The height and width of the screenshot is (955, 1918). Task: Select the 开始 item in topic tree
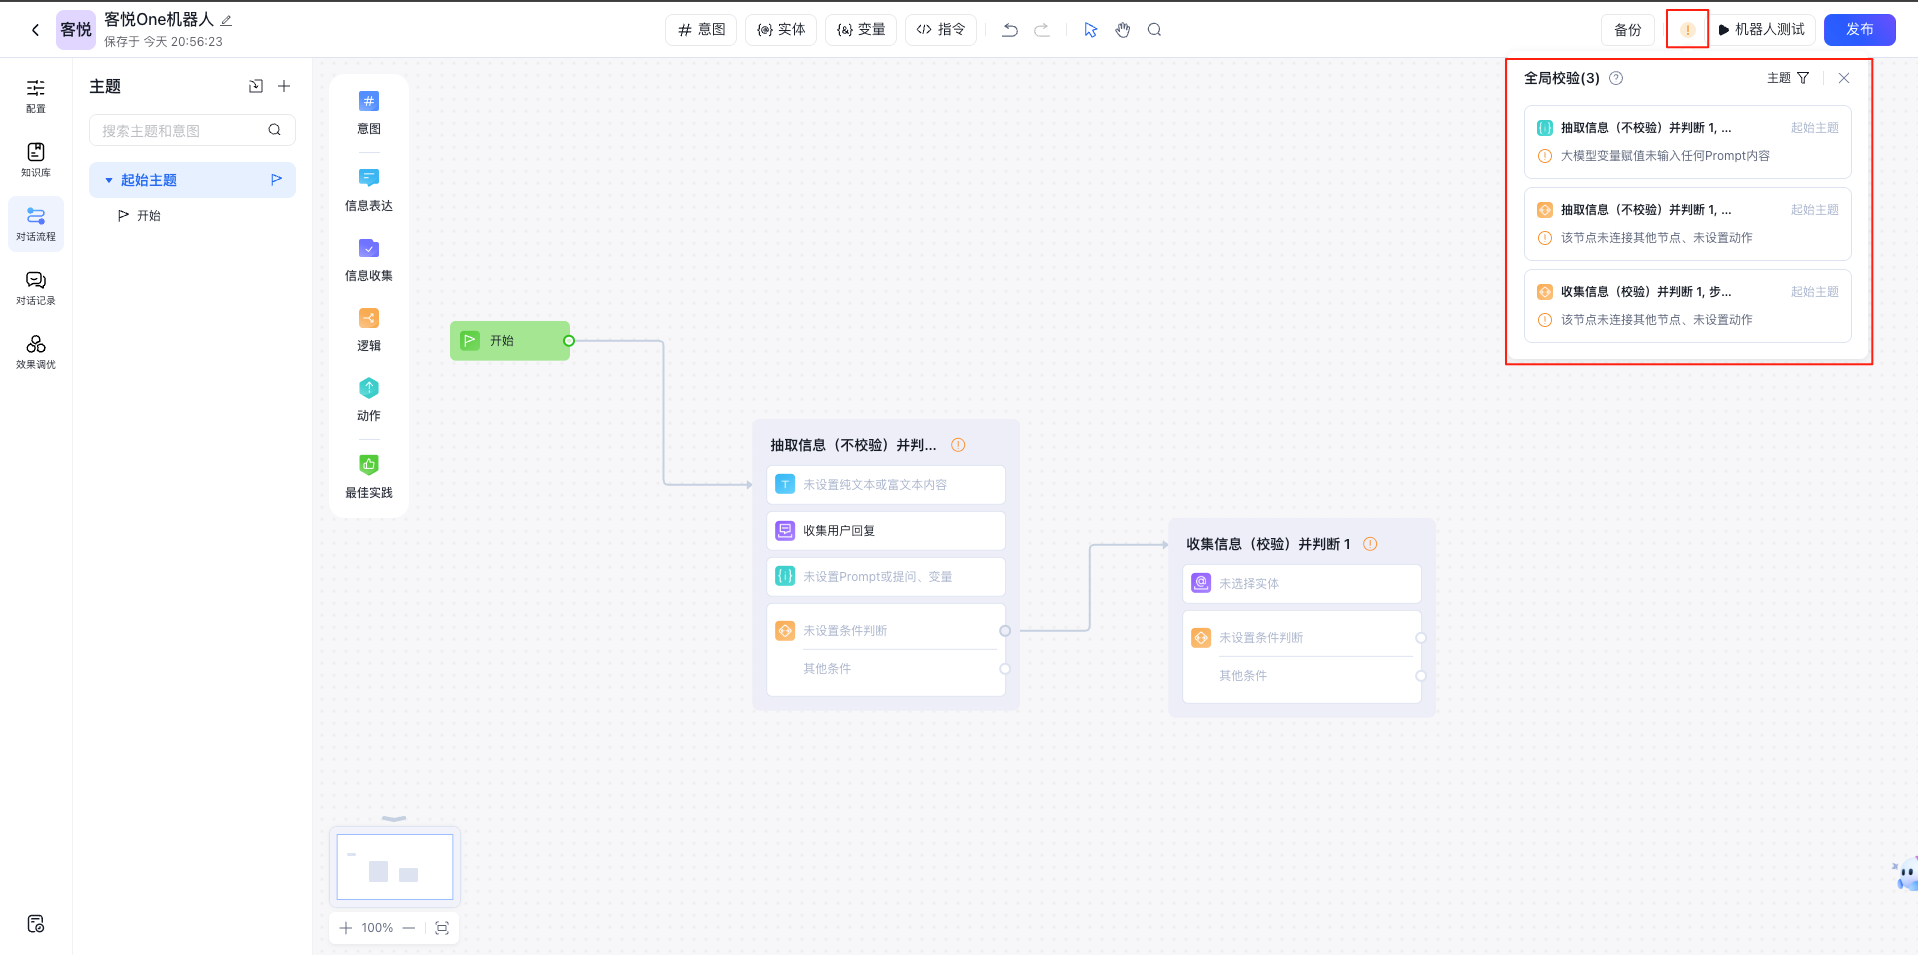click(149, 216)
